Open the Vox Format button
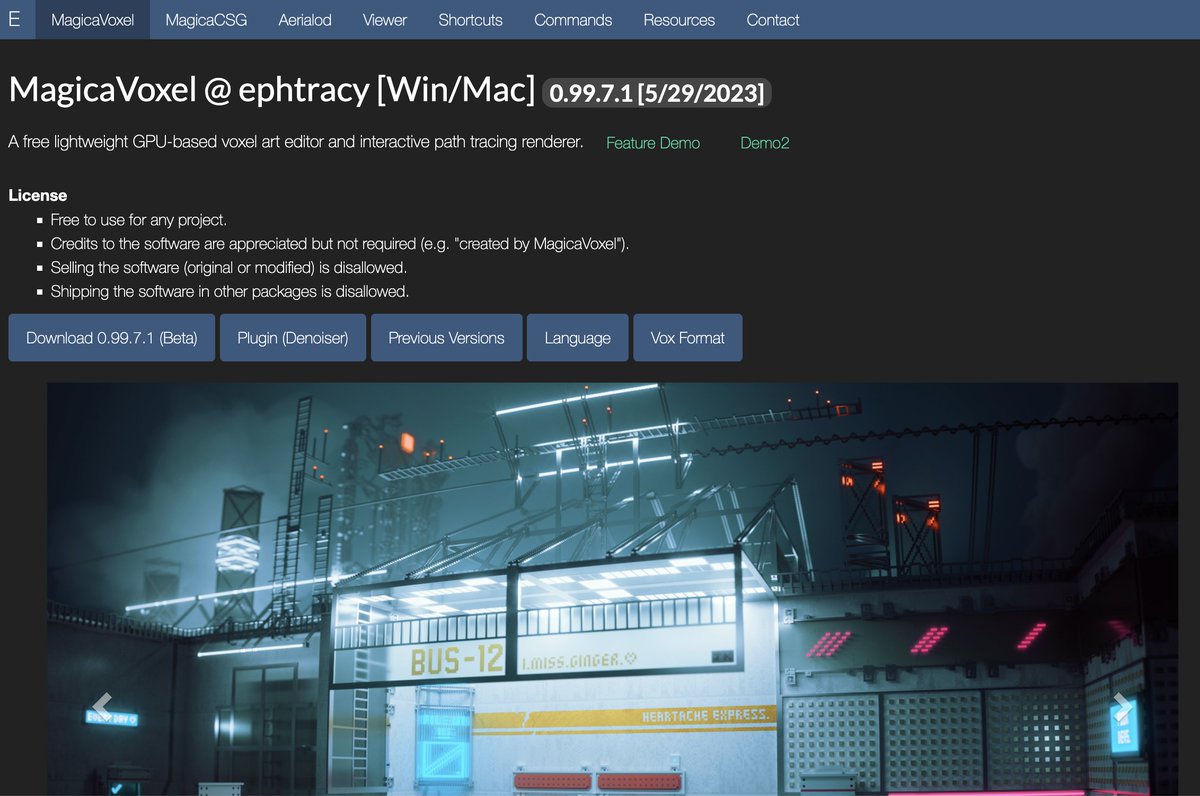1200x796 pixels. click(x=688, y=338)
